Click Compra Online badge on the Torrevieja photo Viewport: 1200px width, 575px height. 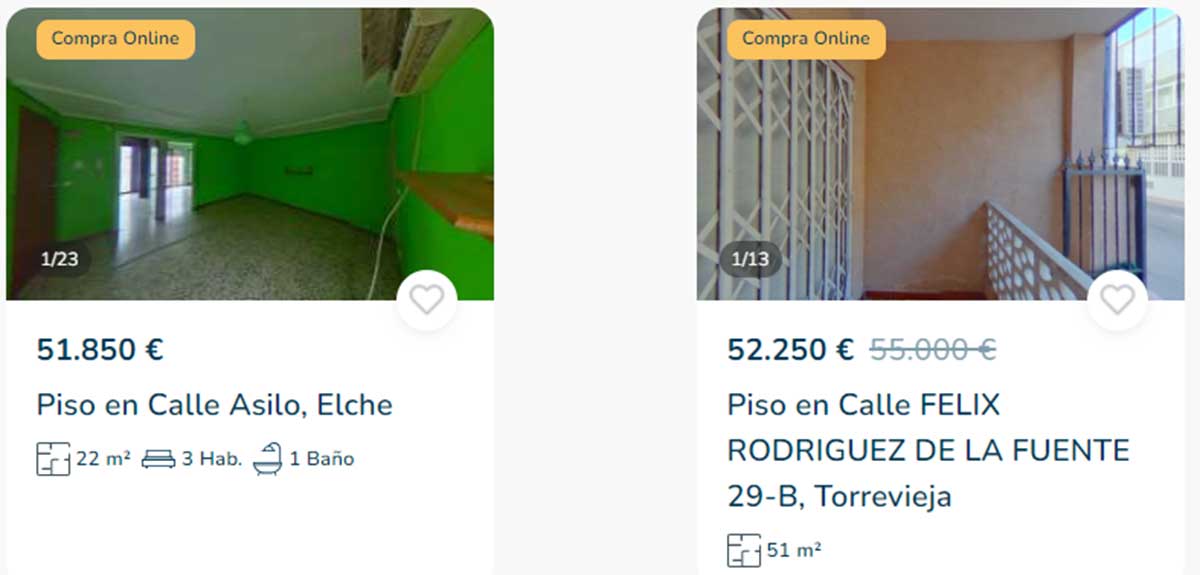tap(806, 39)
